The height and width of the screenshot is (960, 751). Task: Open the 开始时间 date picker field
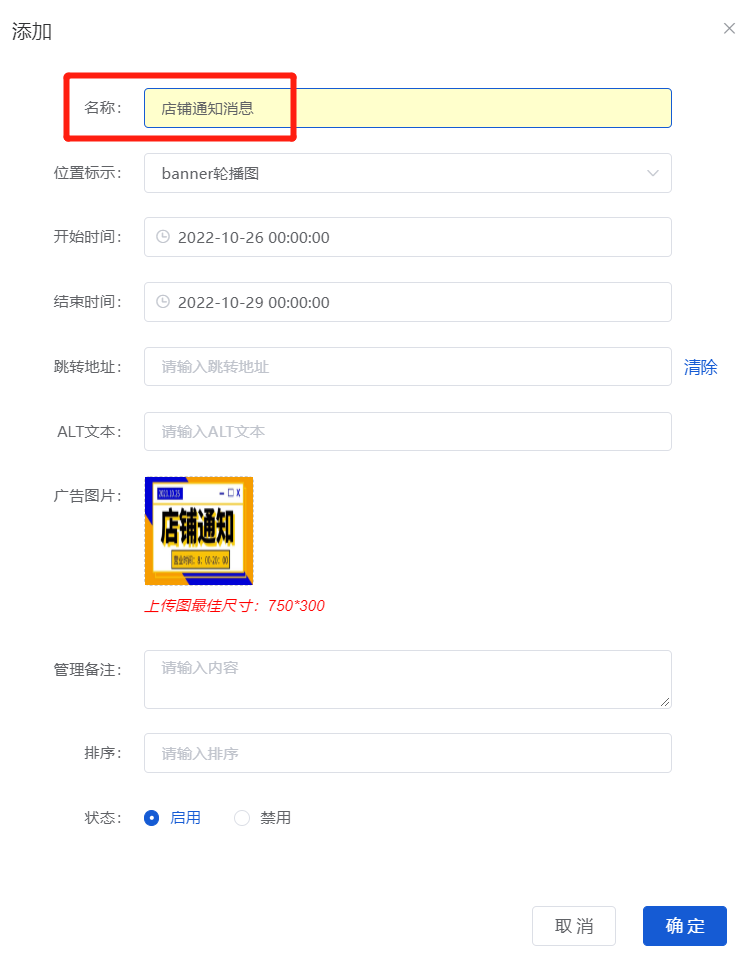408,237
